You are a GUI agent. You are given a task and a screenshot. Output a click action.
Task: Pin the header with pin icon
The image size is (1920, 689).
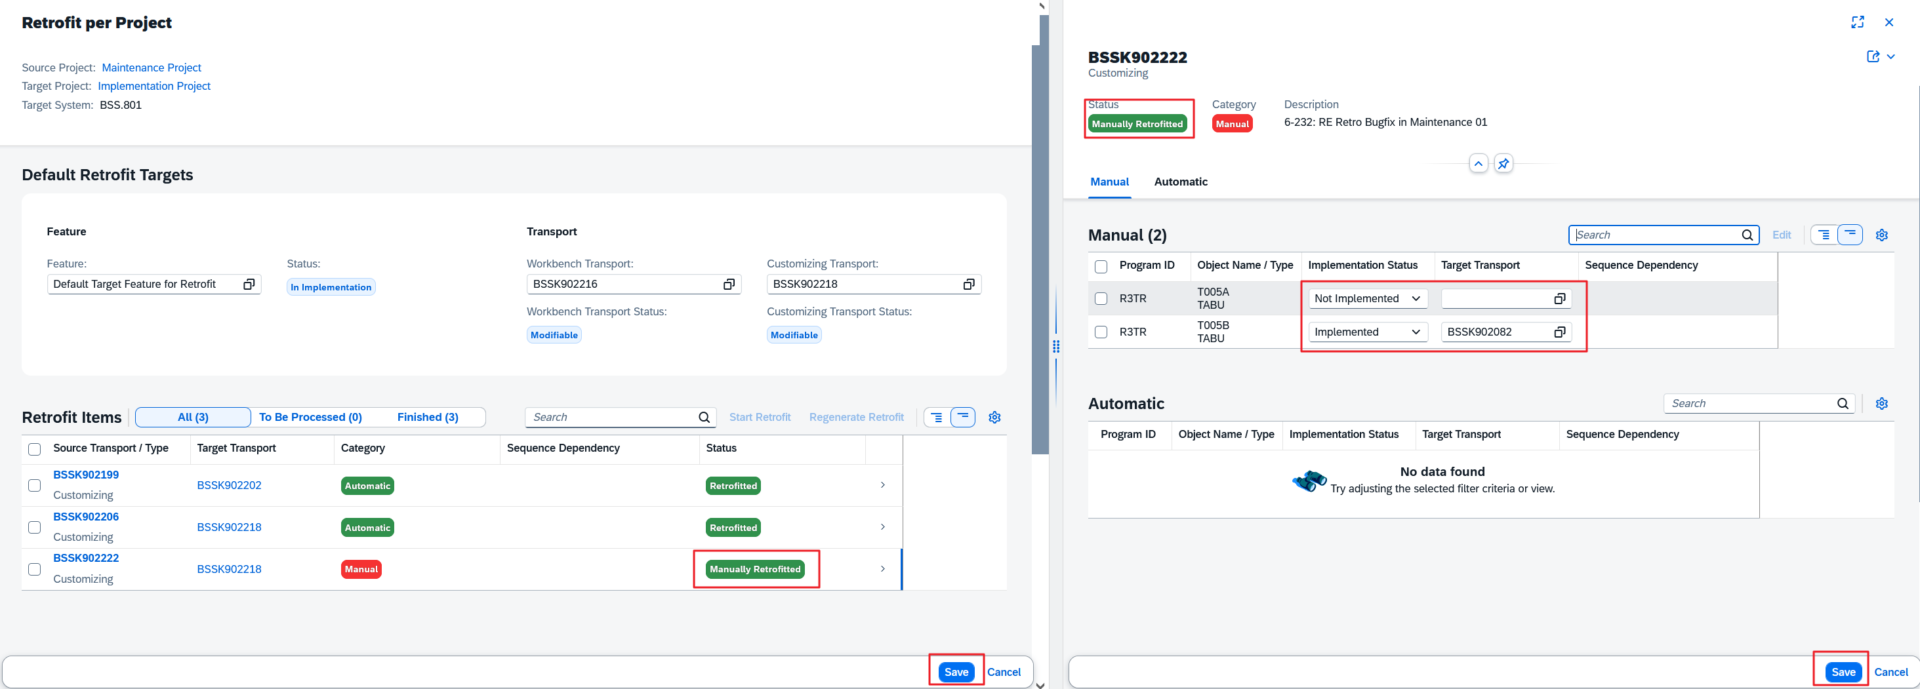1503,164
